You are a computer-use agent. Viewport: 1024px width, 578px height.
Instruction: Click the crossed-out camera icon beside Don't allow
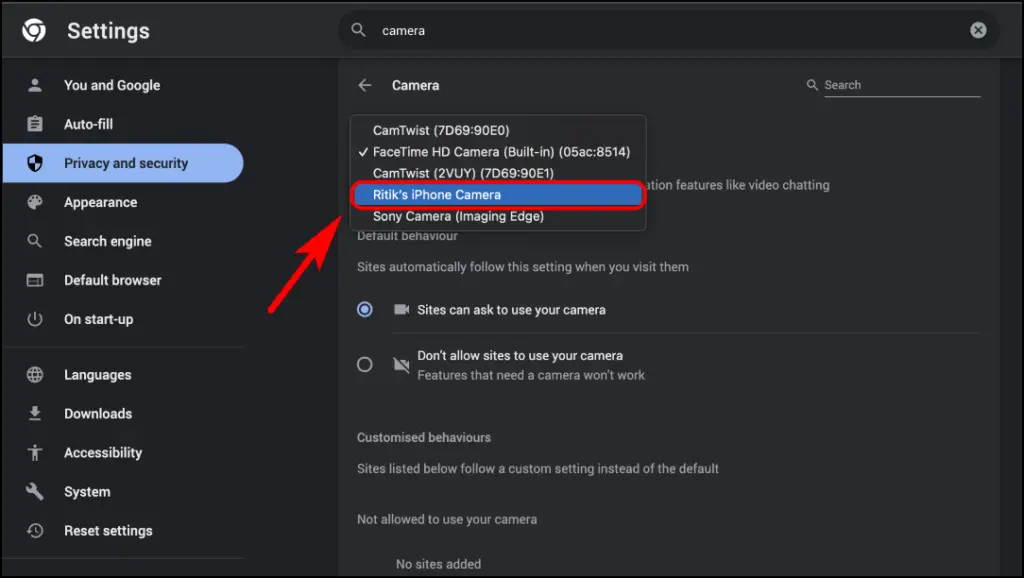[x=401, y=364]
